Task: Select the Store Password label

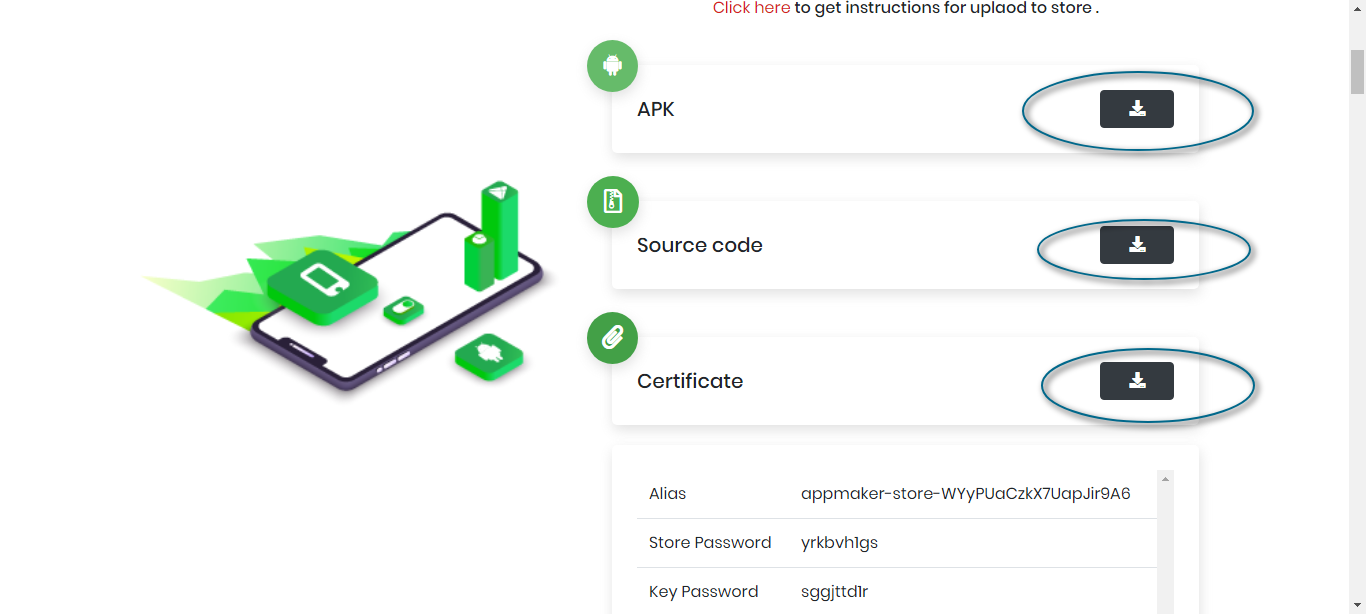Action: coord(710,543)
